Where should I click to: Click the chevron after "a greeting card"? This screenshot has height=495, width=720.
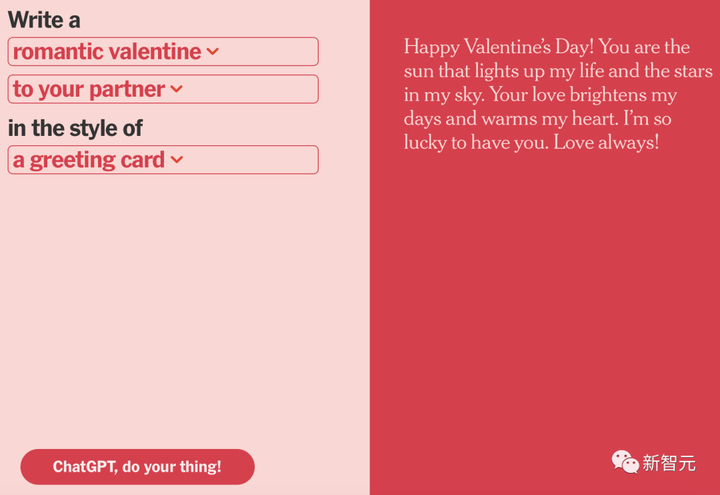coord(177,160)
